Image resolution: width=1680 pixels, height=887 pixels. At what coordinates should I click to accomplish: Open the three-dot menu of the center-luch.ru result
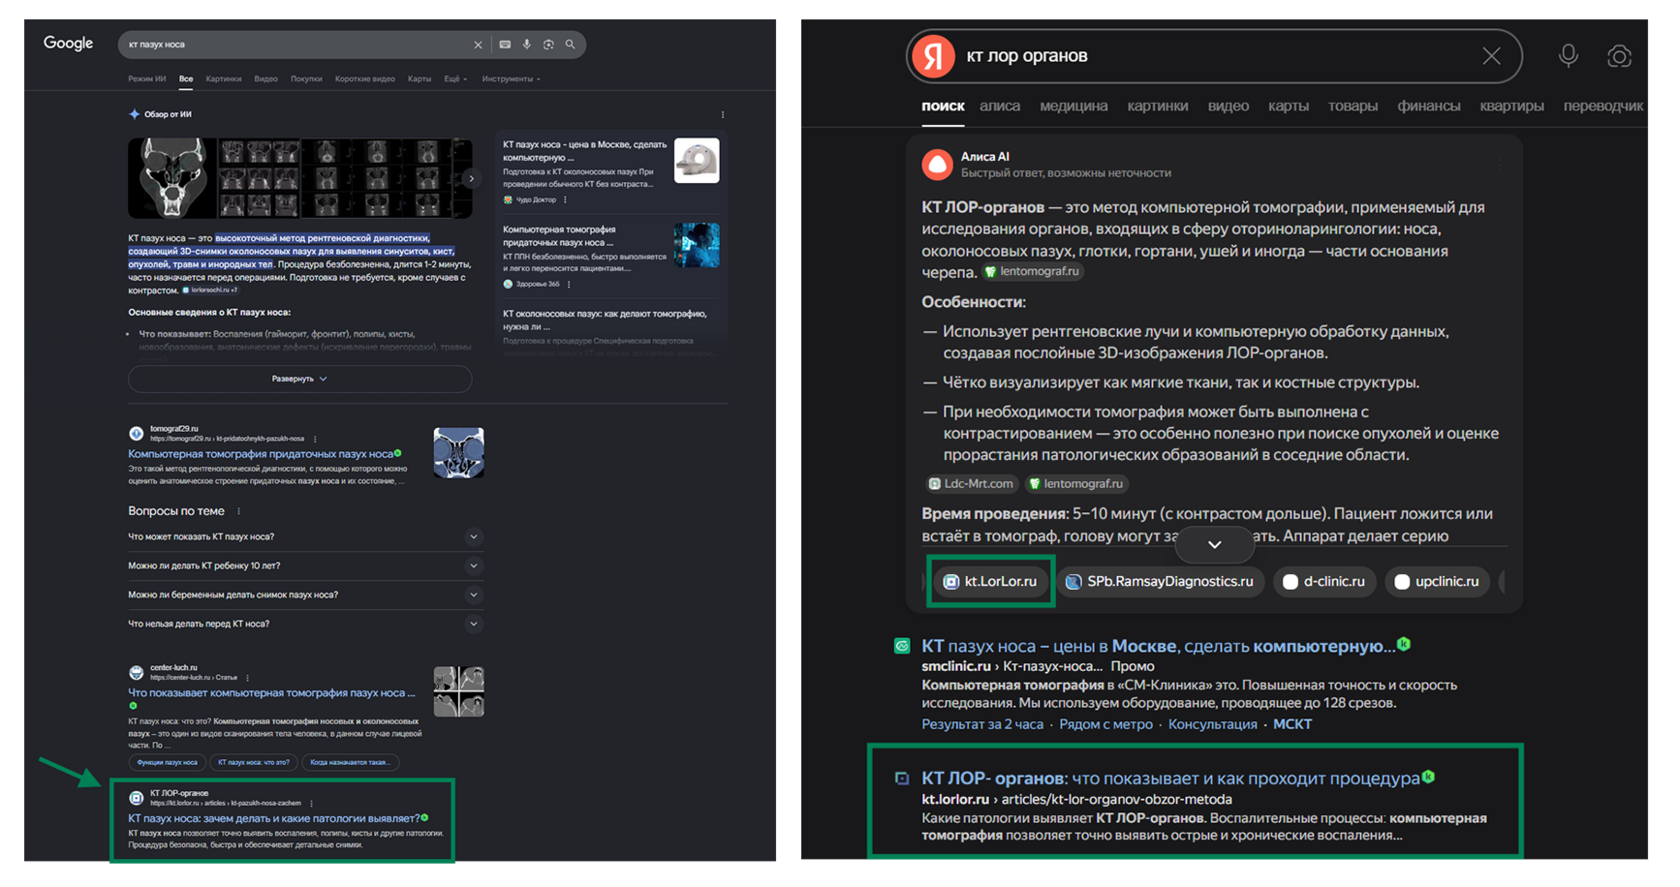click(x=247, y=678)
